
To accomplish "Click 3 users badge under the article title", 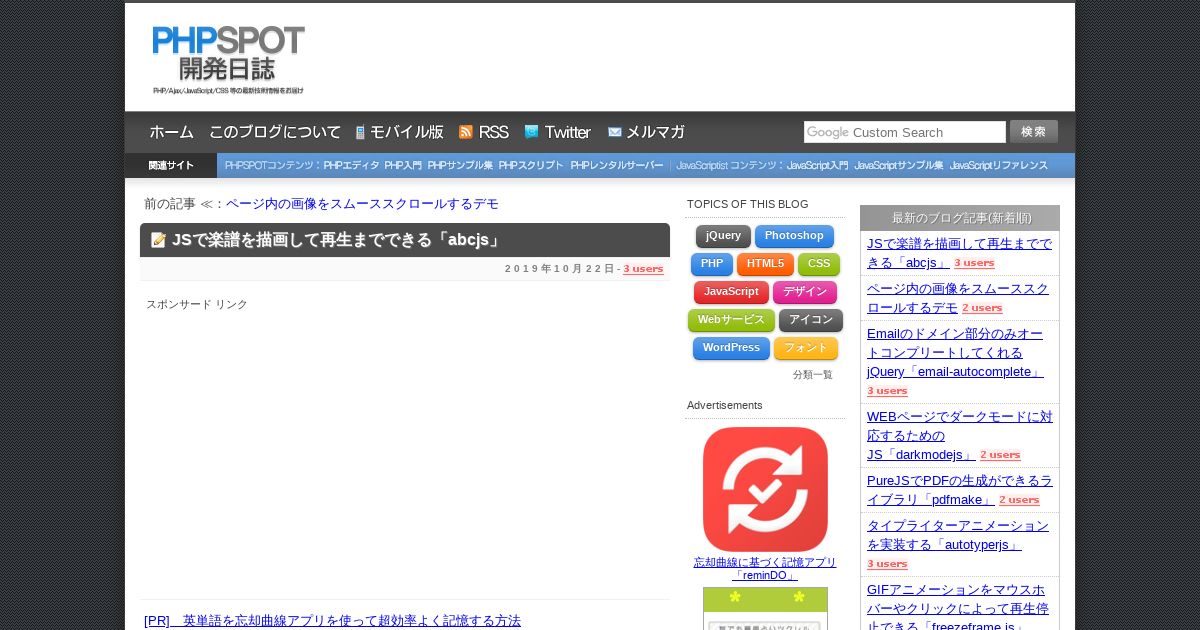I will point(643,269).
